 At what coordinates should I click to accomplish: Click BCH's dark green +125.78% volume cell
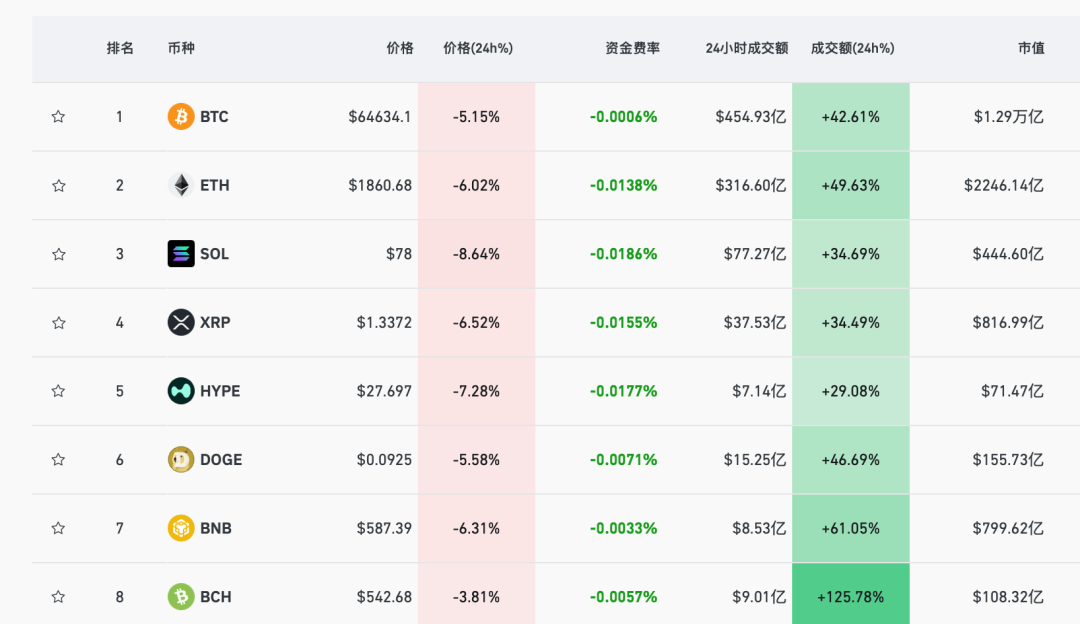850,597
